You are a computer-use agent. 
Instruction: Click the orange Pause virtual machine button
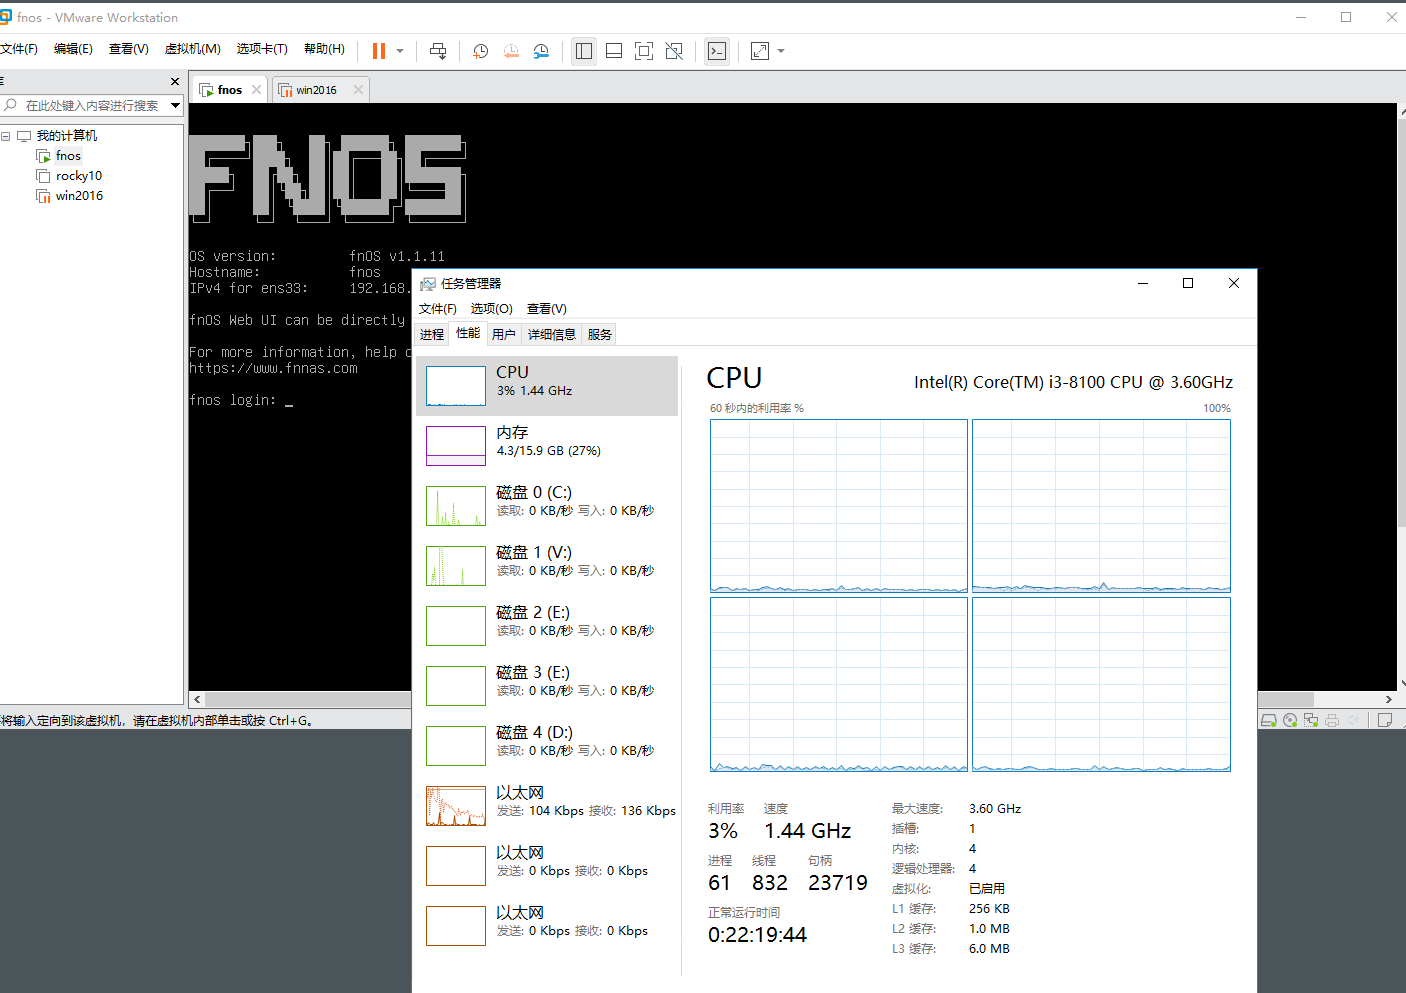coord(379,51)
